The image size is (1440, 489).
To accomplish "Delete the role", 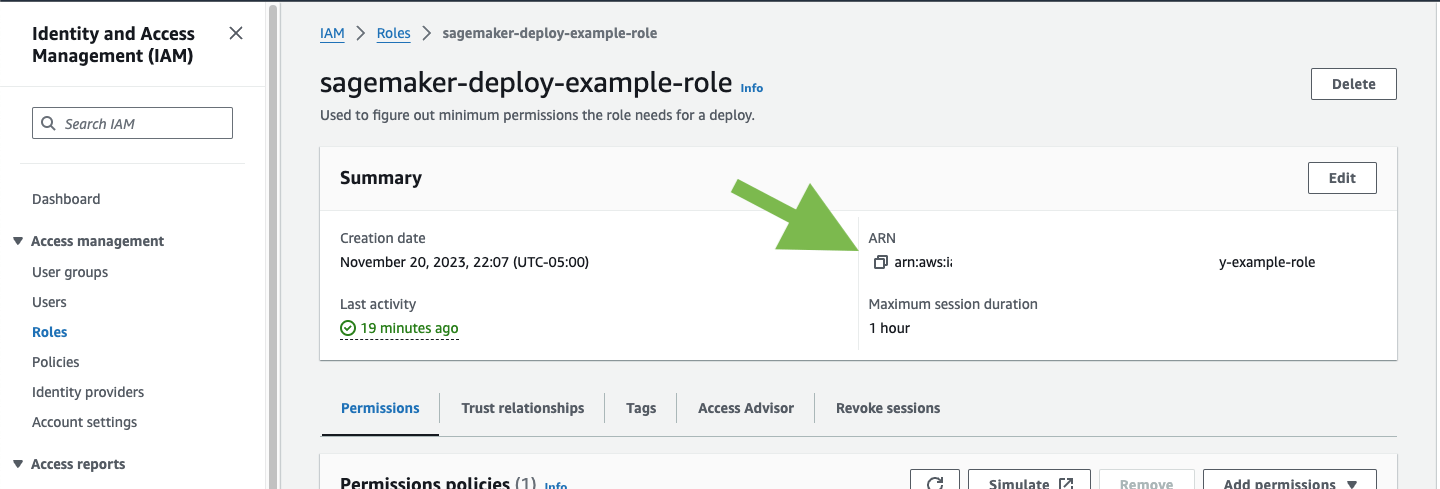I will pyautogui.click(x=1354, y=84).
